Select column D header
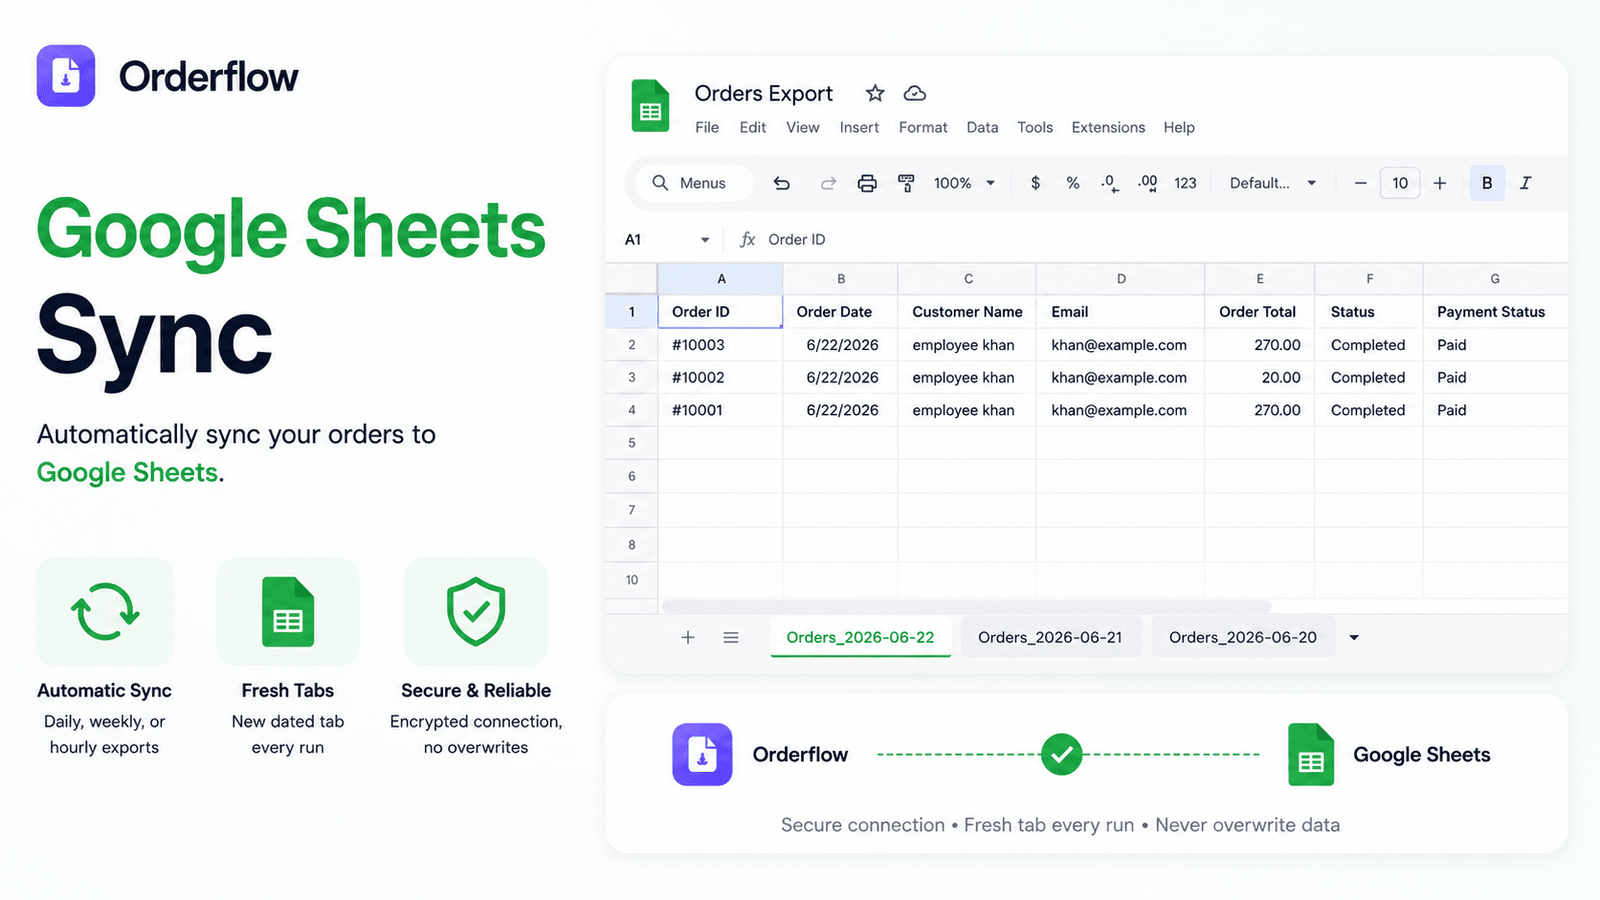This screenshot has width=1600, height=900. pyautogui.click(x=1121, y=279)
